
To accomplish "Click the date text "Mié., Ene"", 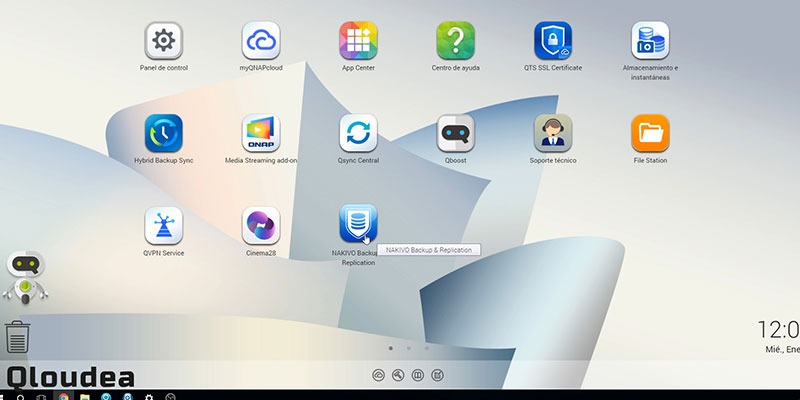I will [x=782, y=349].
